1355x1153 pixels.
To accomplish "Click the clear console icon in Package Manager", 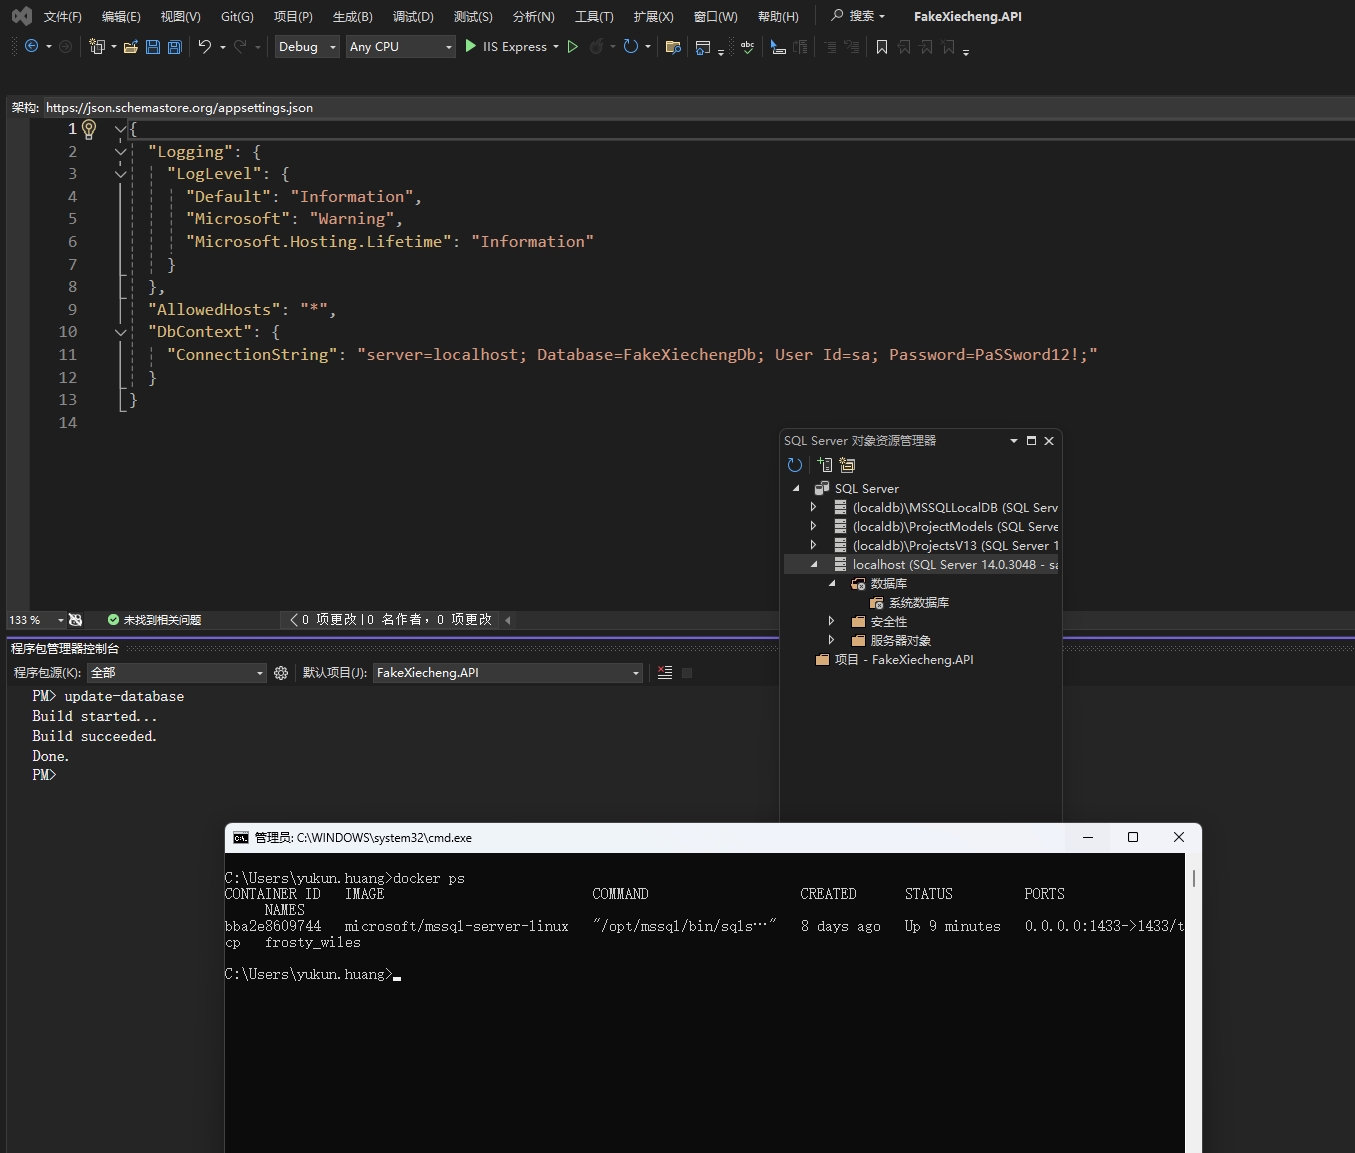I will (x=665, y=673).
